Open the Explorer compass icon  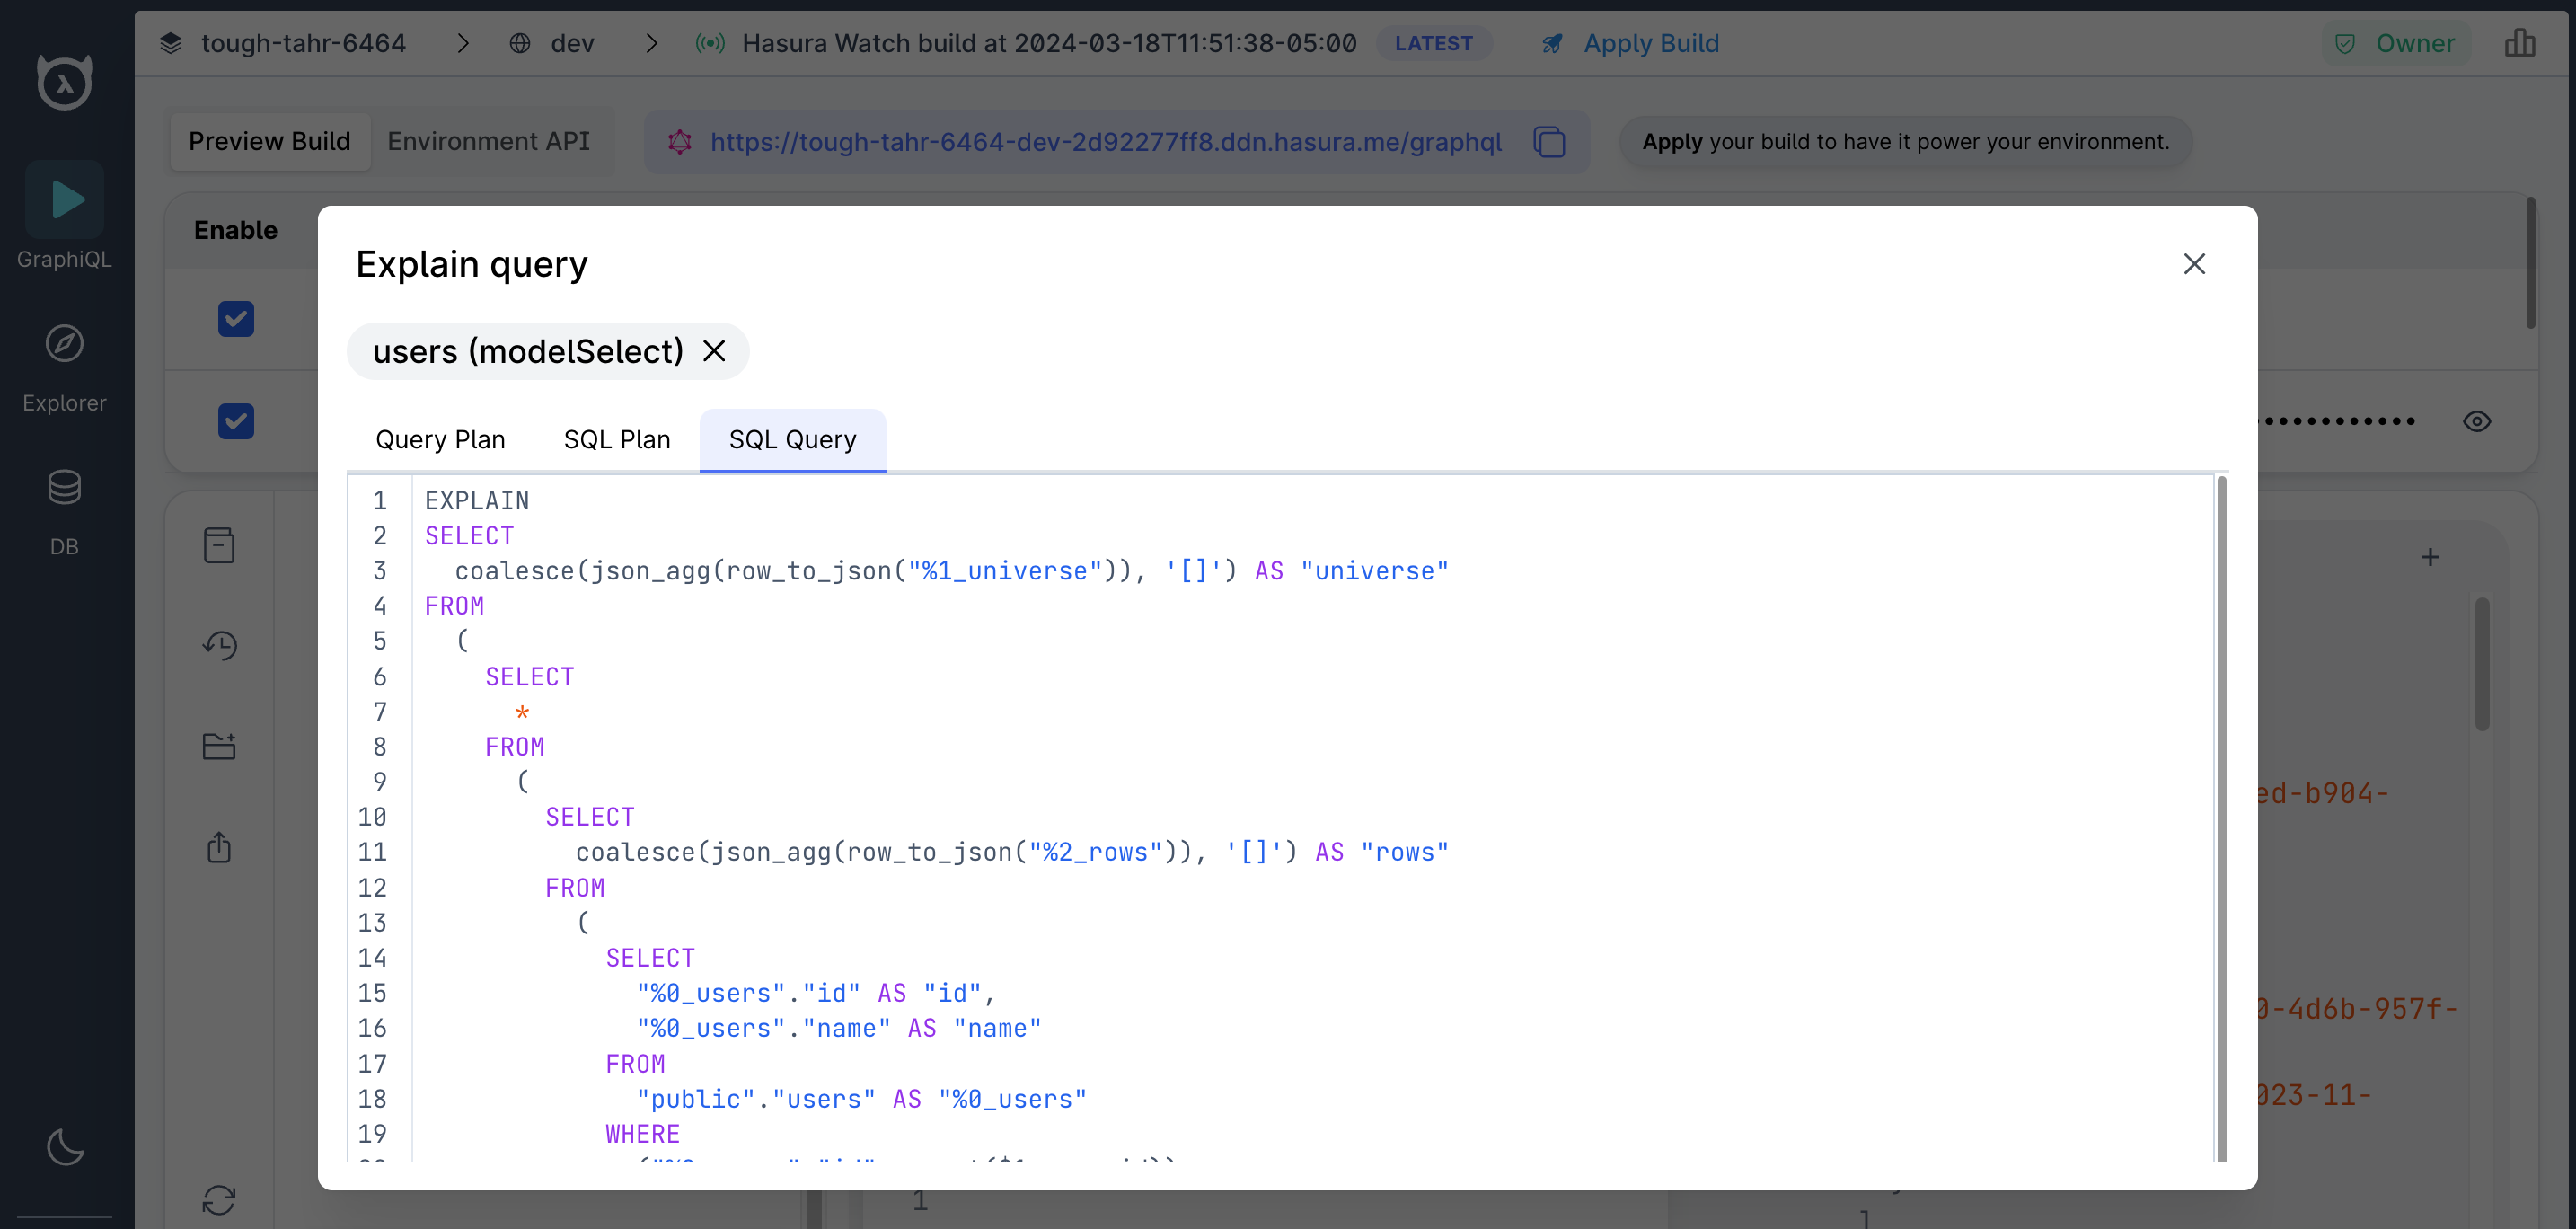(x=65, y=344)
